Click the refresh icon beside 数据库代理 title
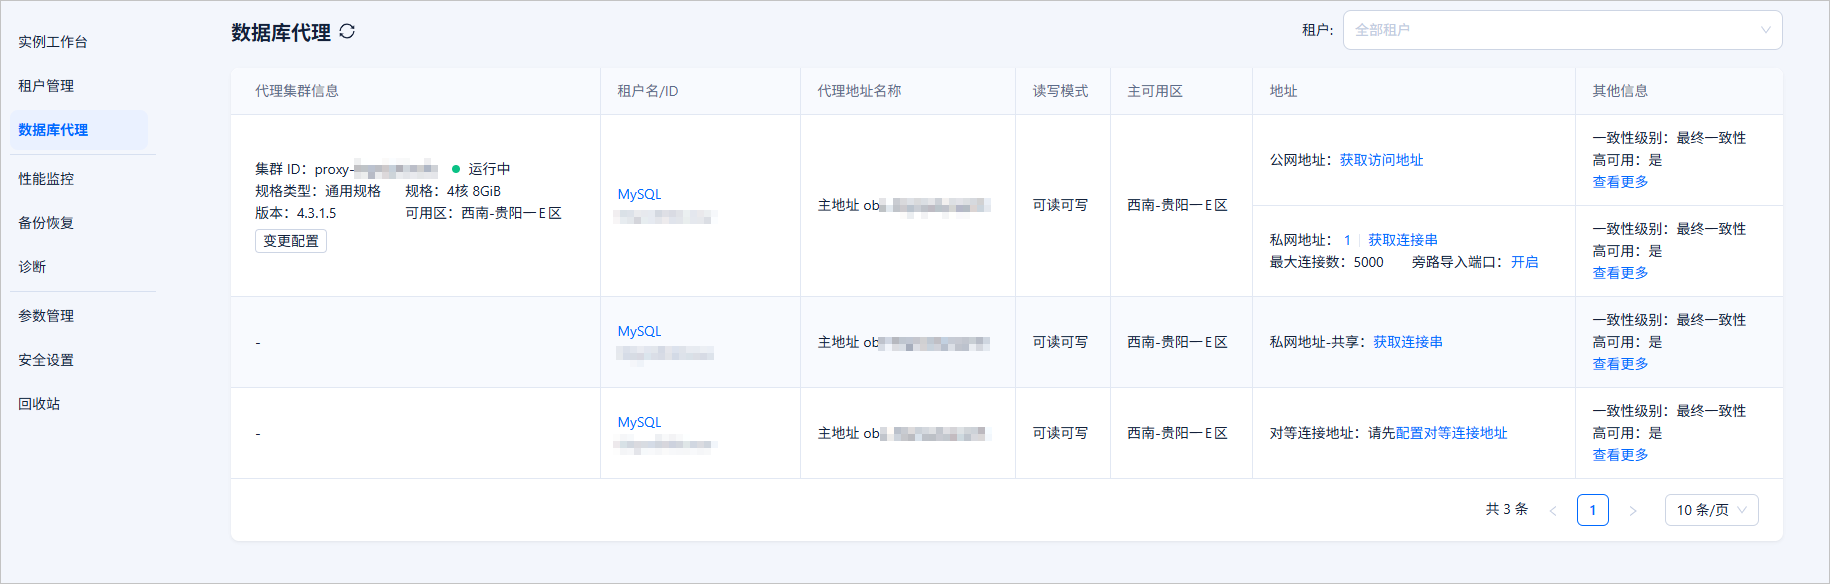Image resolution: width=1830 pixels, height=584 pixels. (347, 31)
